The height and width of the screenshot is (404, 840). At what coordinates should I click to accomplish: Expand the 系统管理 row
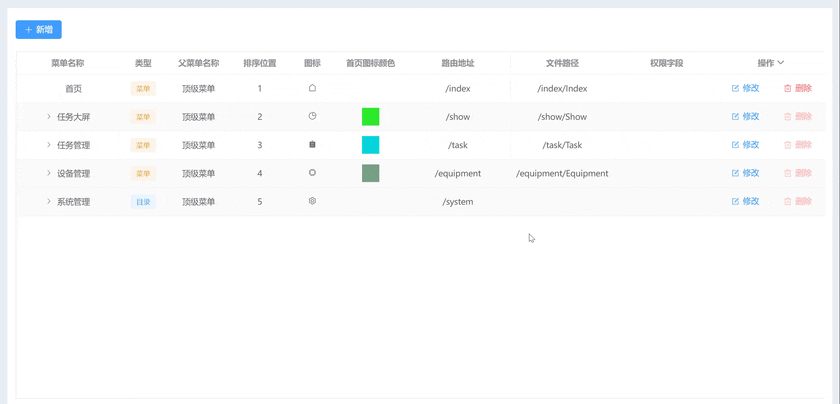48,201
